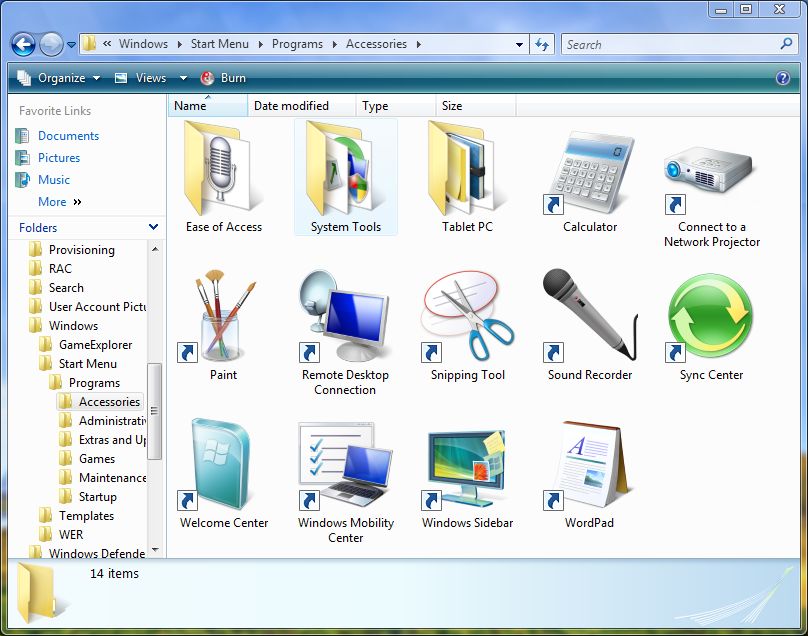Go to Windows in address bar
808x636 pixels.
coord(143,44)
